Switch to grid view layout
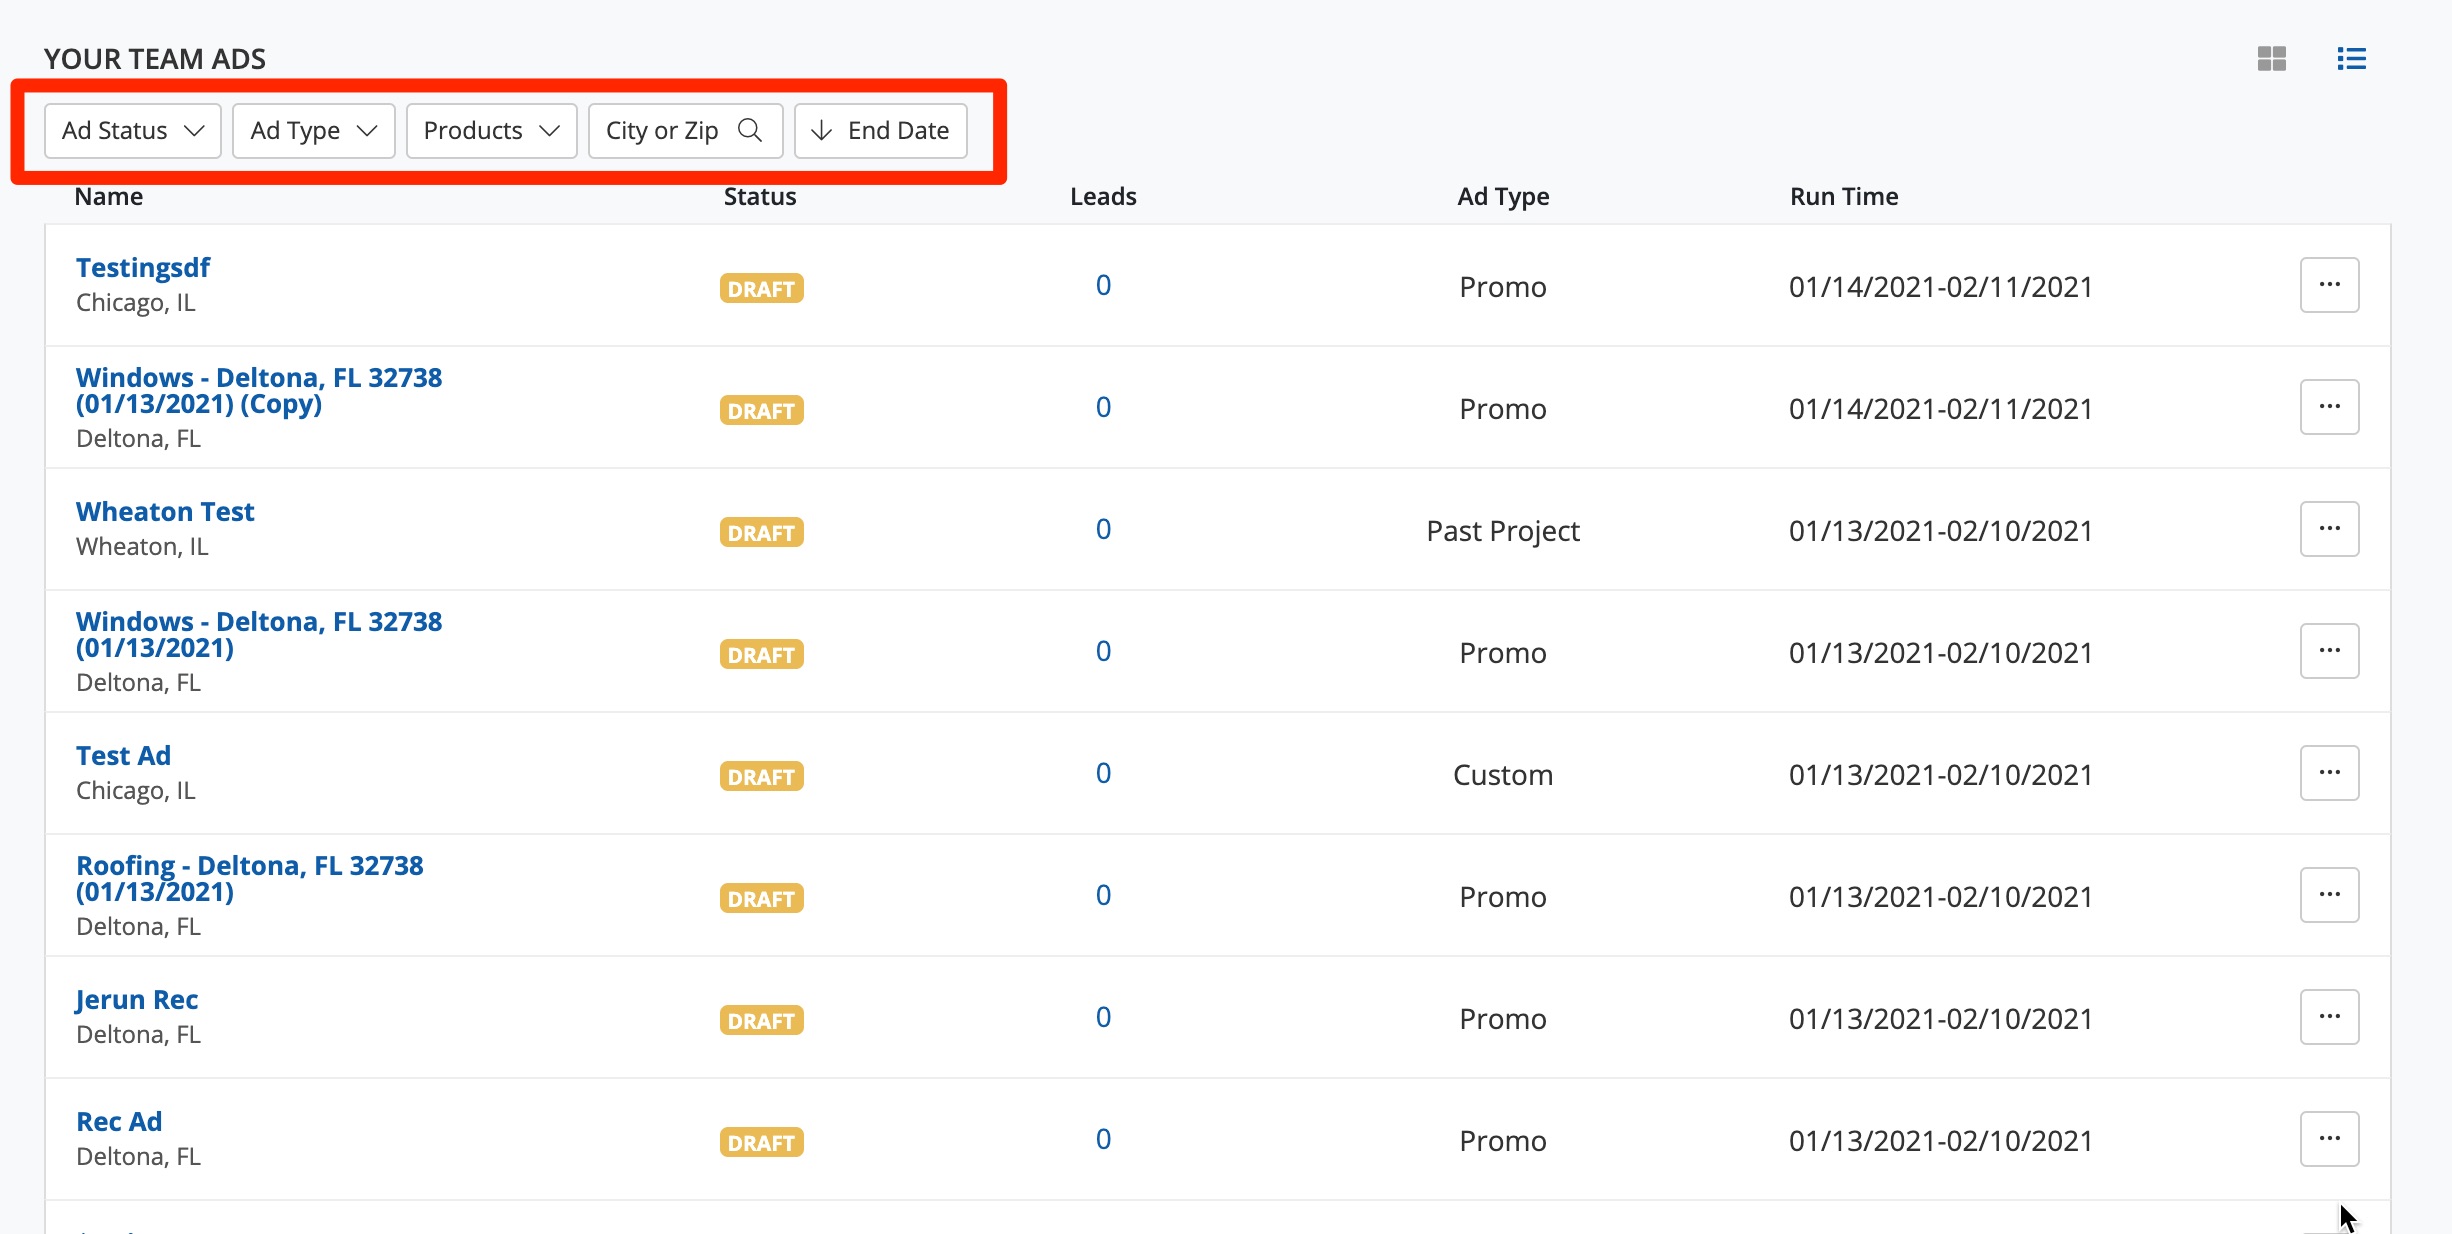 [2271, 59]
